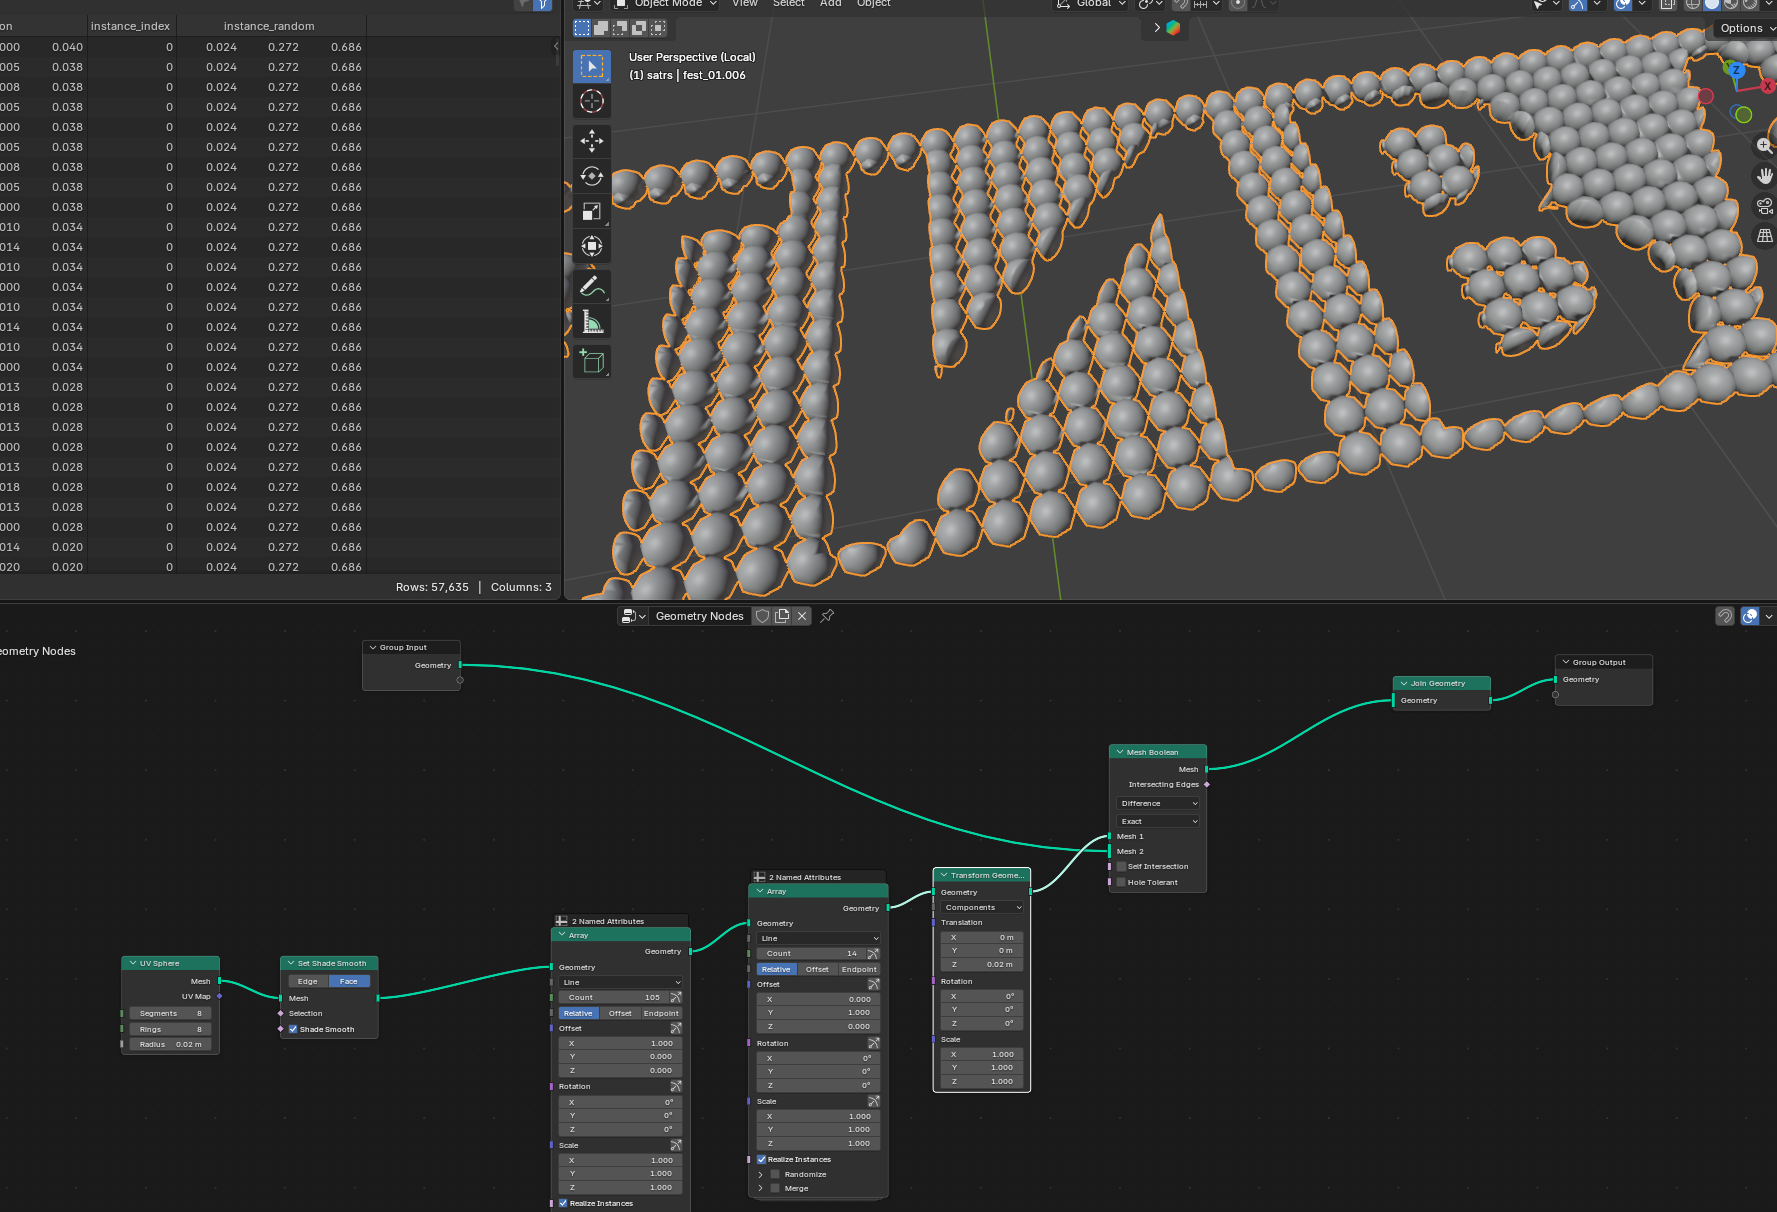This screenshot has width=1777, height=1212.
Task: Open the Exact solver dropdown
Action: pyautogui.click(x=1157, y=822)
